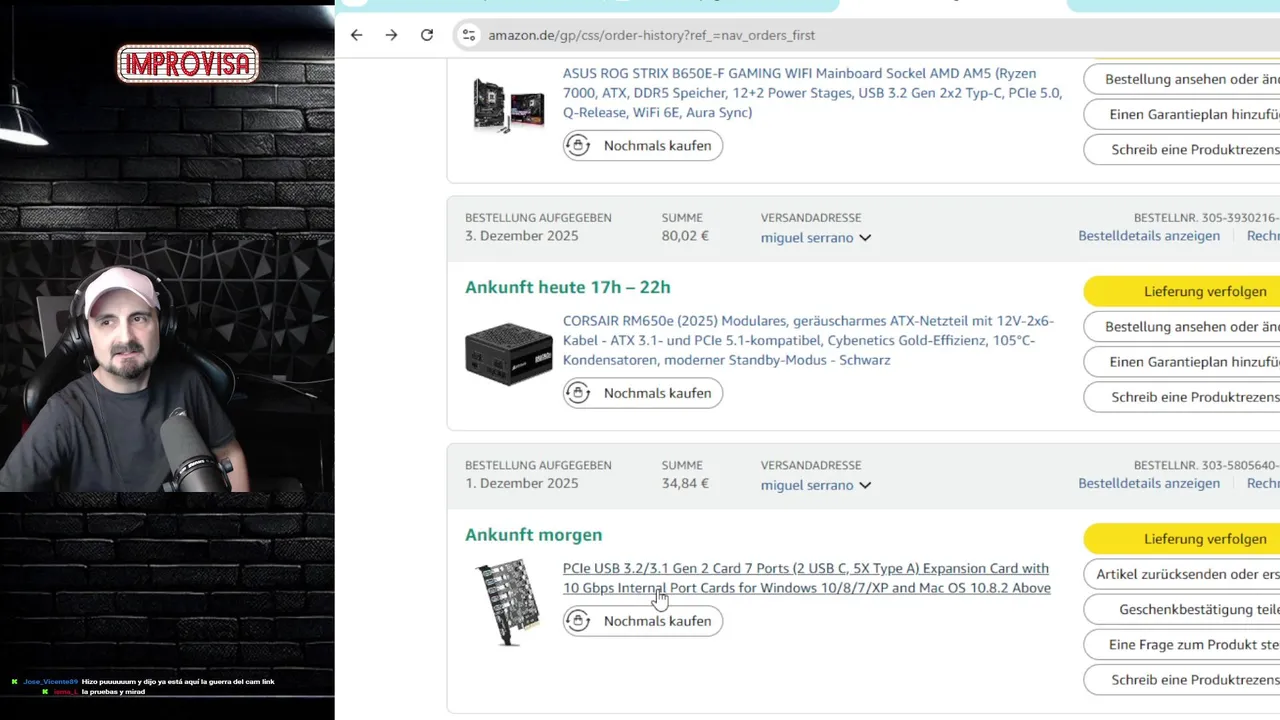Go forward with the browser forward arrow
Image resolution: width=1280 pixels, height=720 pixels.
[391, 35]
